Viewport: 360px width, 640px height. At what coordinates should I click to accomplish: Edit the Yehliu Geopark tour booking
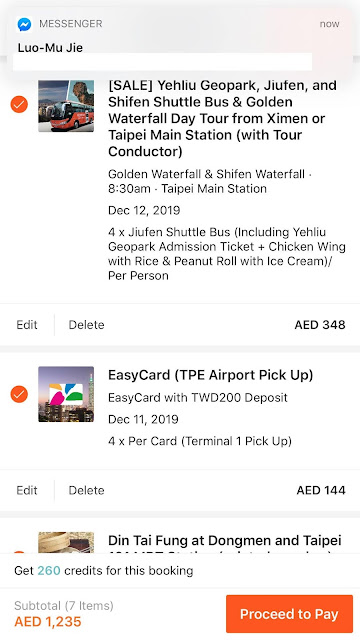(x=27, y=325)
